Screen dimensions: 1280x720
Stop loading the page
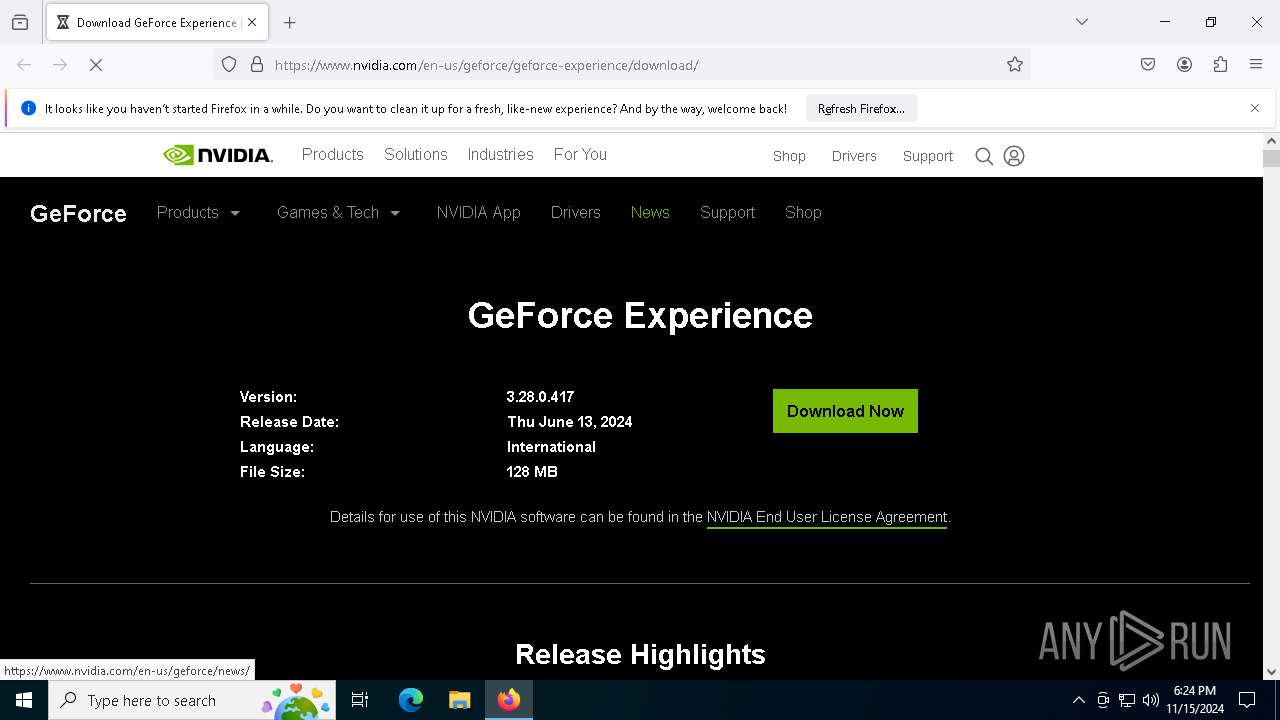(96, 65)
